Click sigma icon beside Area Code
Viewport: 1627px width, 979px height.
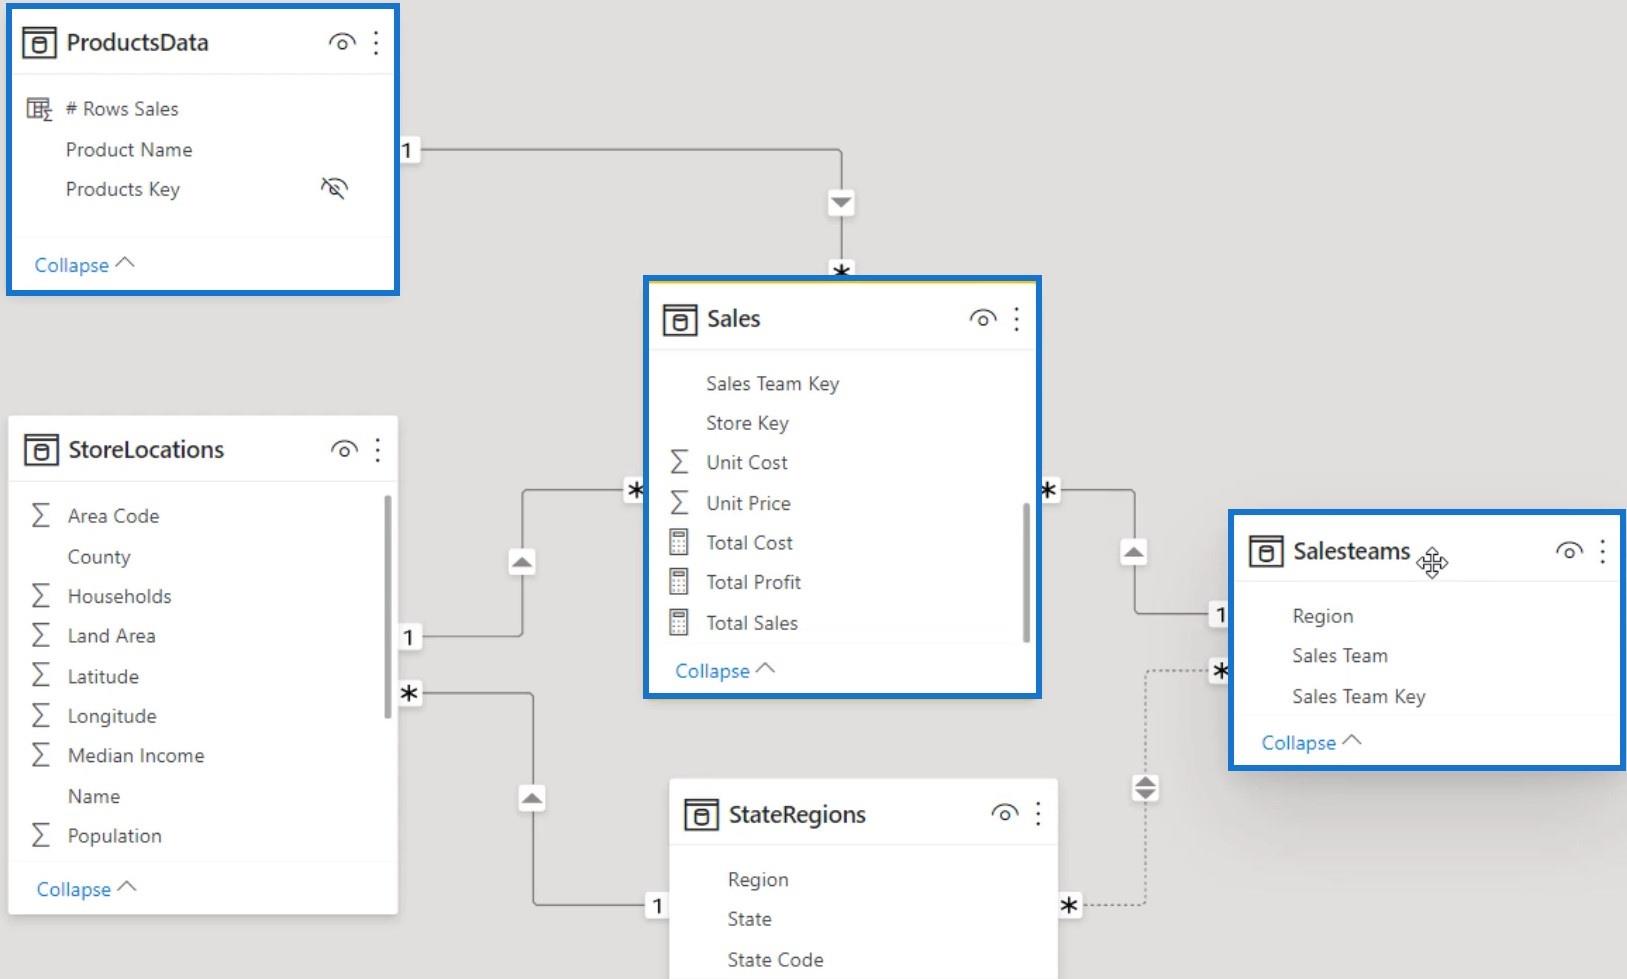pos(41,515)
